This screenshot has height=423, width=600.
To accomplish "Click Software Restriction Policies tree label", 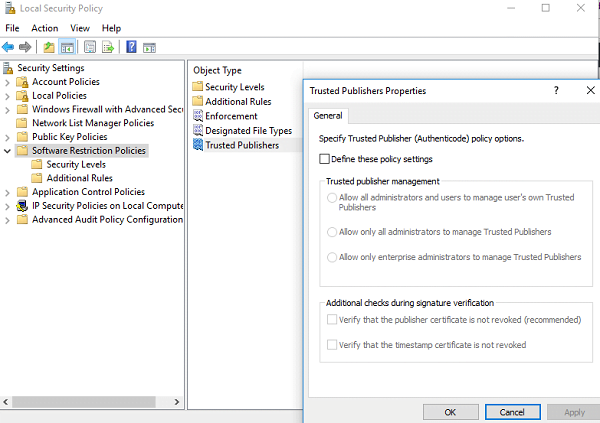I will [x=89, y=150].
